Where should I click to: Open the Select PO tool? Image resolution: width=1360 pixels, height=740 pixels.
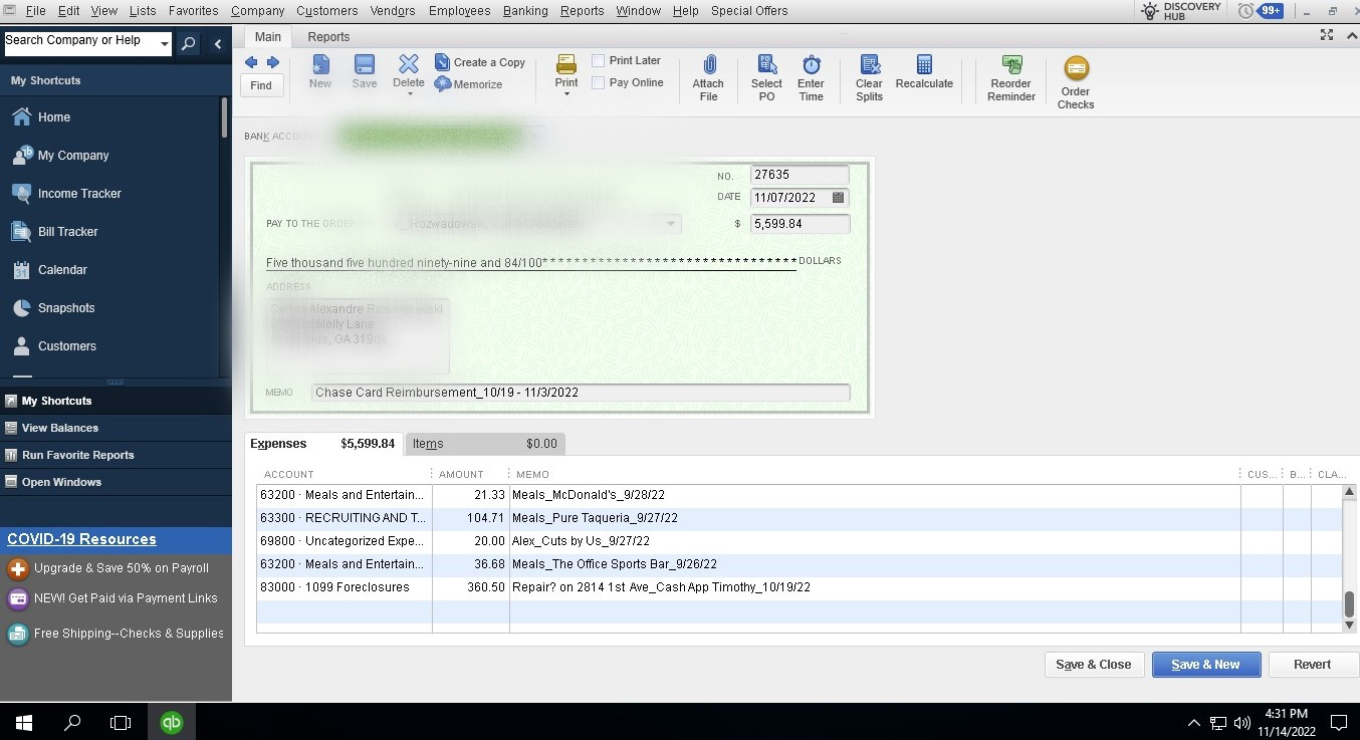click(x=766, y=77)
